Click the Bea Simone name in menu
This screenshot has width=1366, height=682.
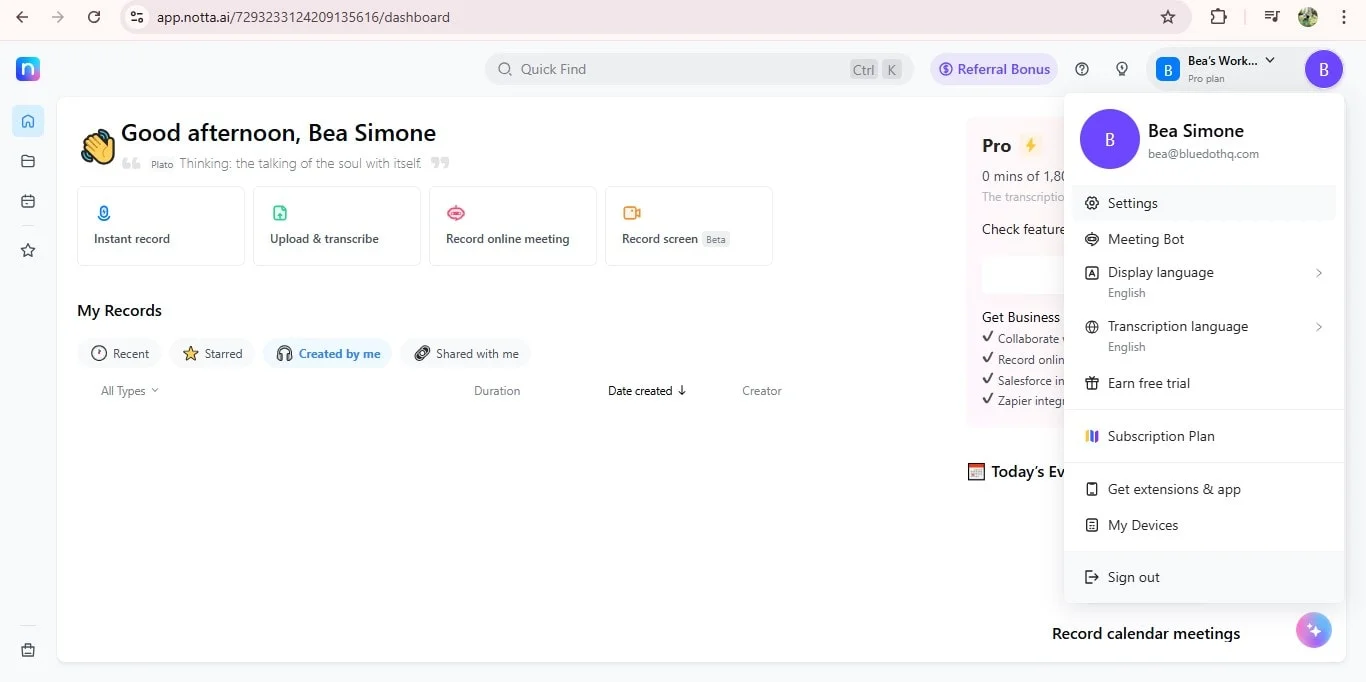[x=1196, y=131]
